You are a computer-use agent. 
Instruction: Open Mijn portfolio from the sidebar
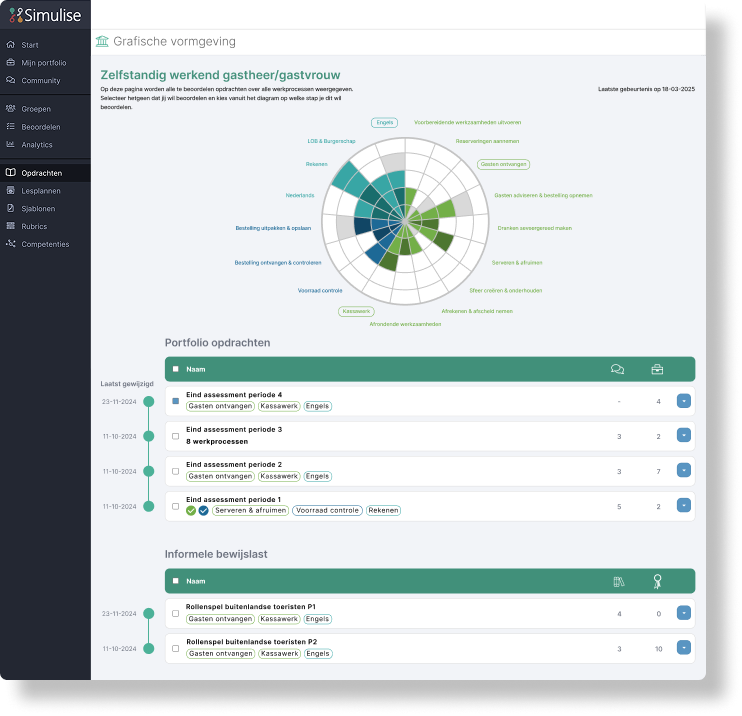[43, 63]
